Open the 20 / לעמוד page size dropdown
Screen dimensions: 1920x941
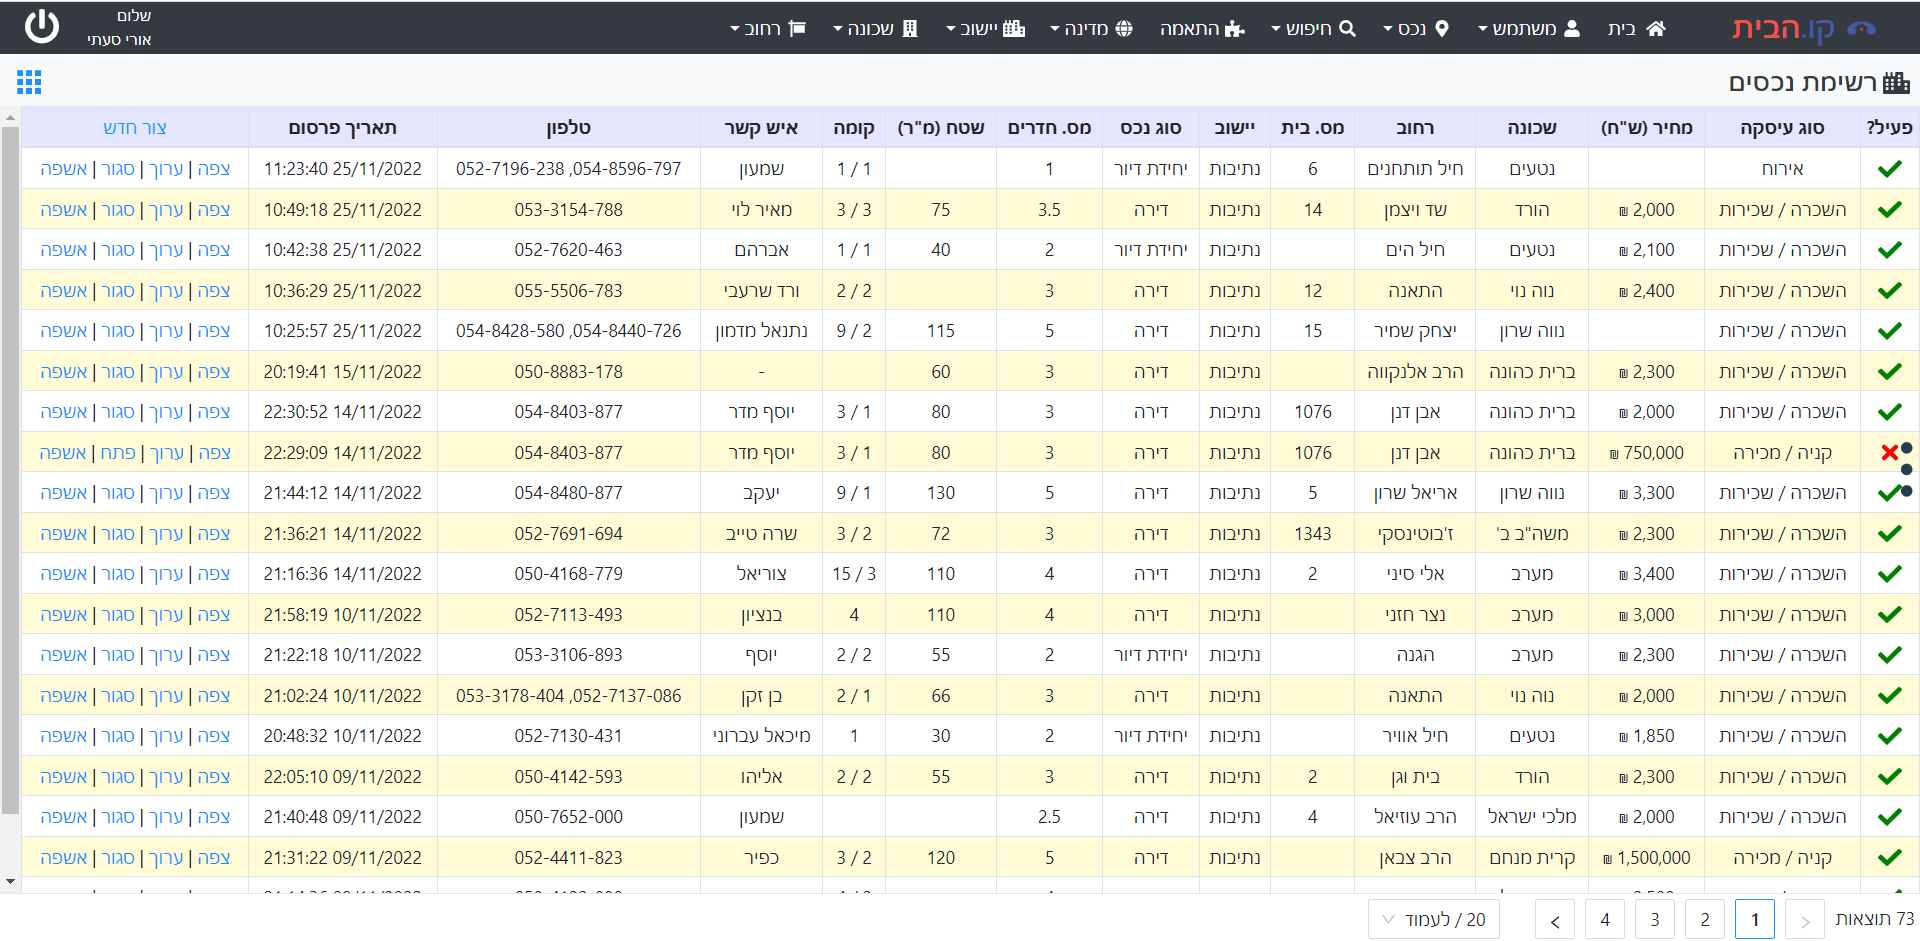[1433, 919]
